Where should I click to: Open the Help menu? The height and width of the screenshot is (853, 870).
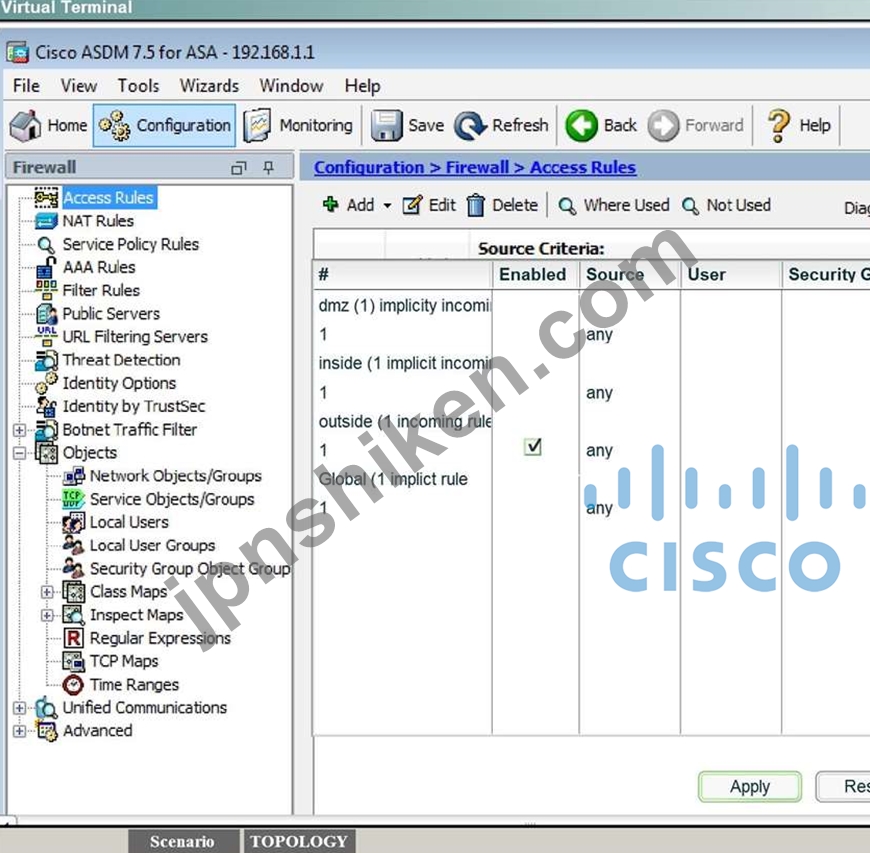coord(362,86)
